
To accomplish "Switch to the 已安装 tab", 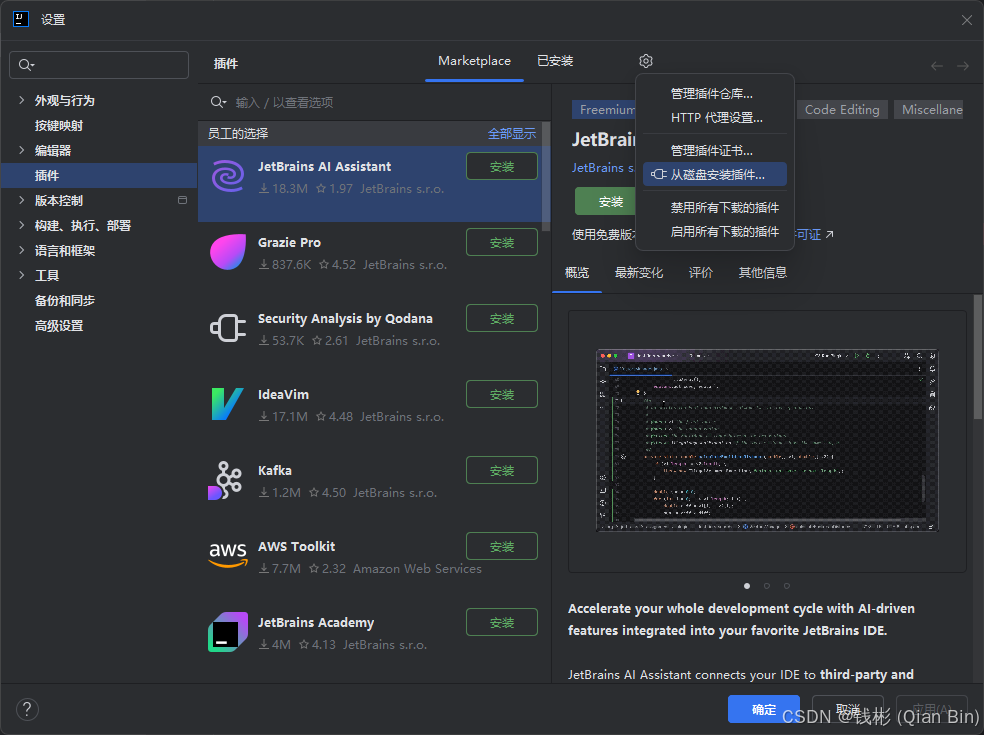I will click(555, 61).
